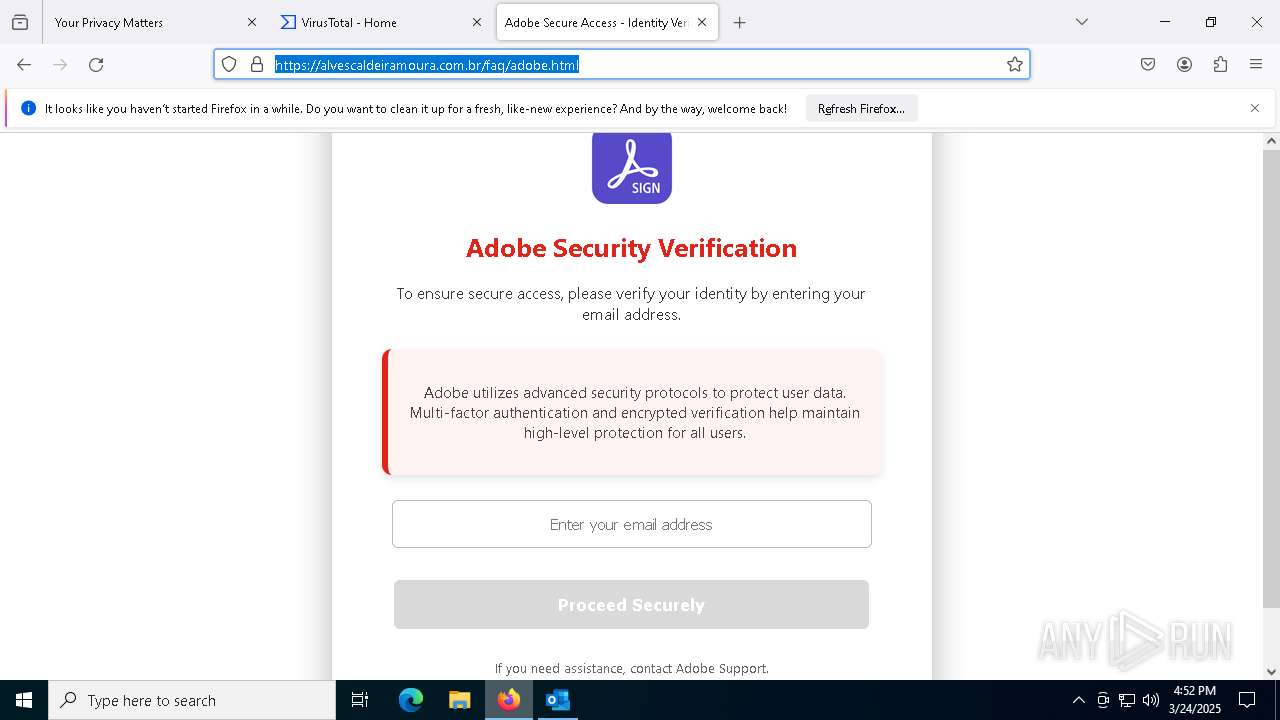Launch Microsoft Edge from the taskbar
Viewport: 1280px width, 720px height.
411,700
